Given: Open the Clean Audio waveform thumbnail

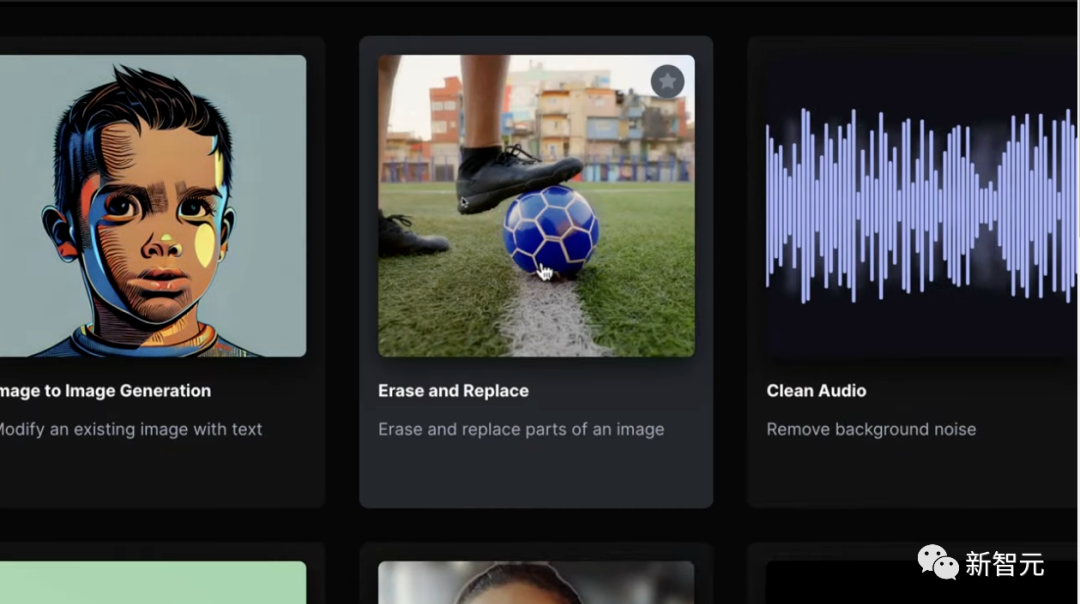Looking at the screenshot, I should (922, 206).
